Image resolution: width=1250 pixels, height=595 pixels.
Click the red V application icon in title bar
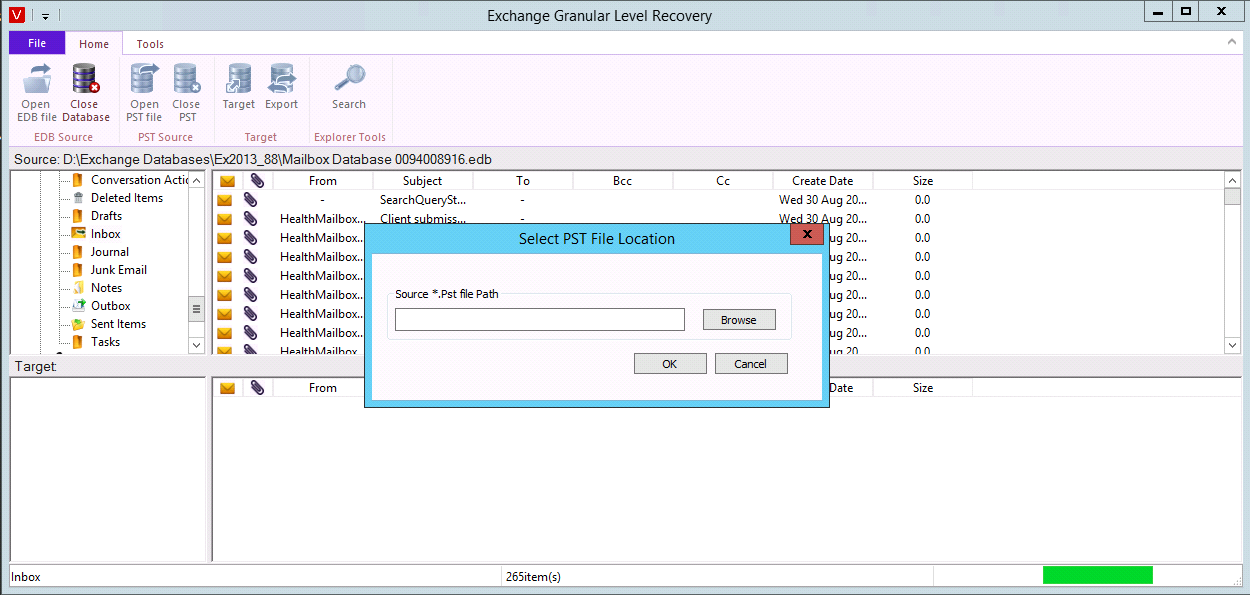(17, 15)
